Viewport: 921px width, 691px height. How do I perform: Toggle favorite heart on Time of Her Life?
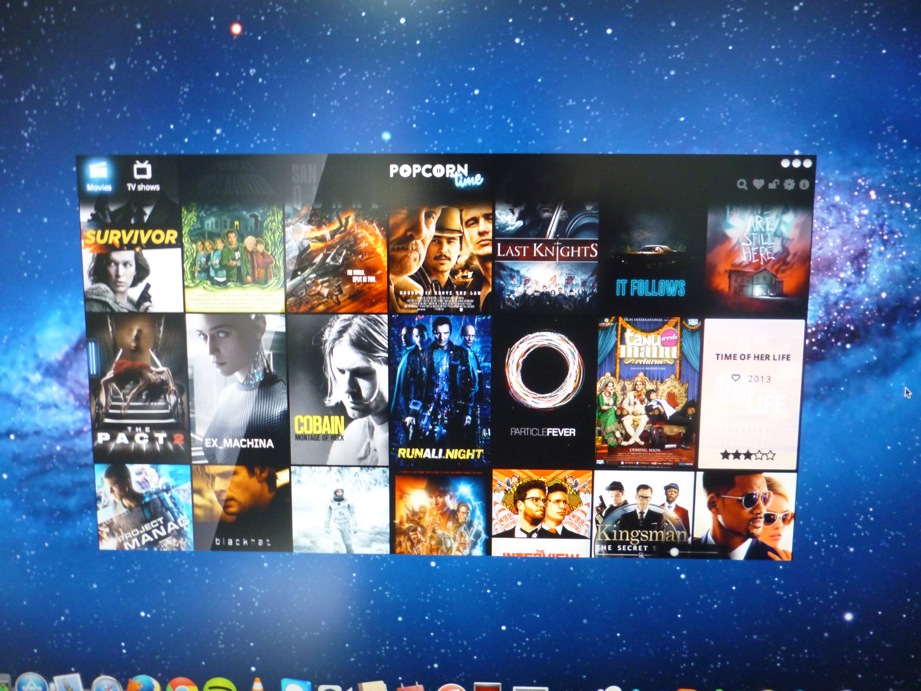click(735, 378)
